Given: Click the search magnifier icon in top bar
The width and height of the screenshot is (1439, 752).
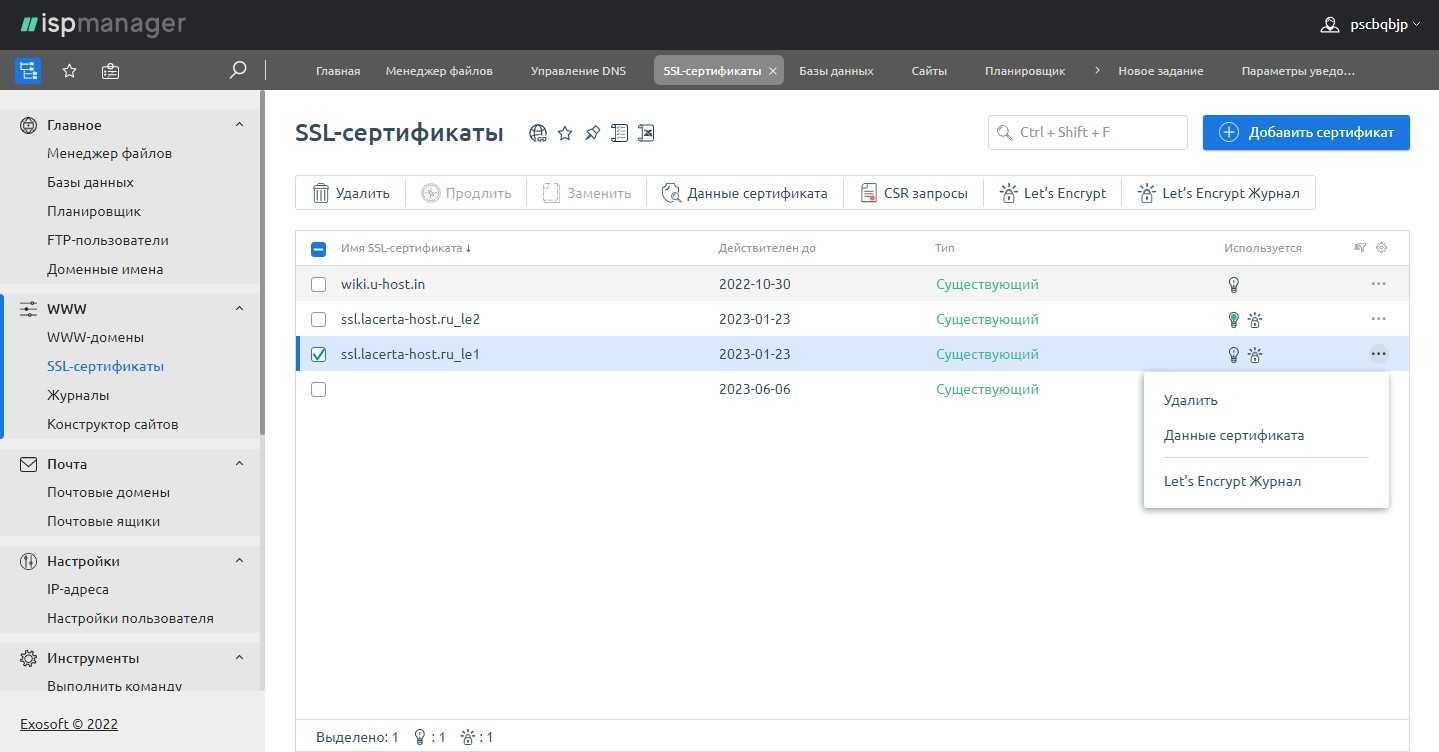Looking at the screenshot, I should pyautogui.click(x=238, y=71).
